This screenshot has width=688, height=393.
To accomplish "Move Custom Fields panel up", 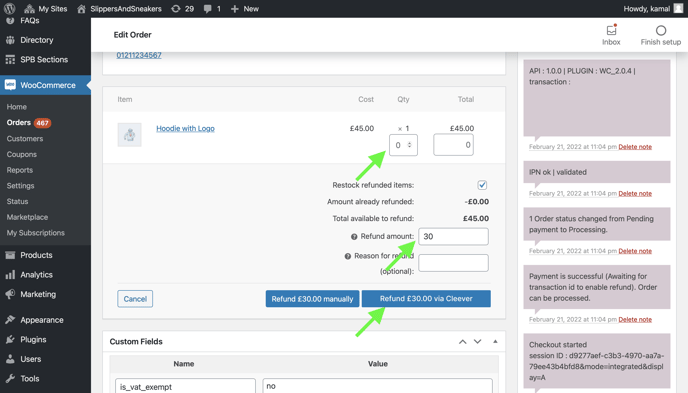I will click(x=462, y=342).
